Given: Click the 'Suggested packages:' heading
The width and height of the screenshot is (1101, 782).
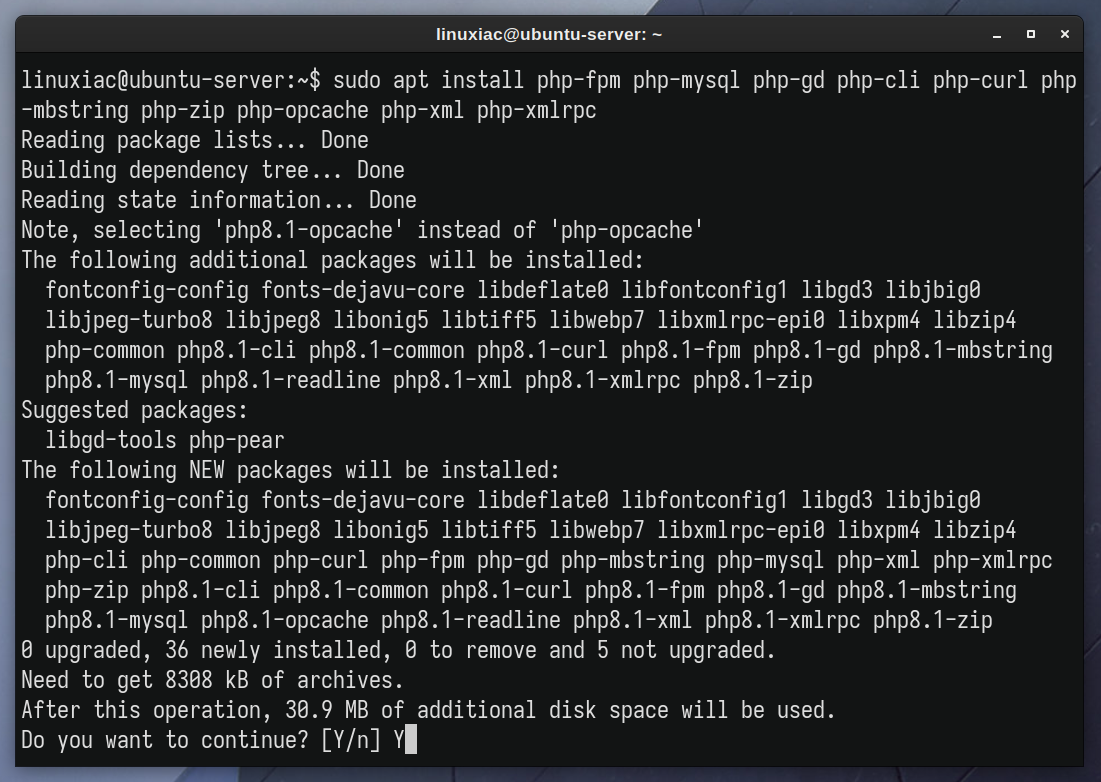Looking at the screenshot, I should [x=134, y=411].
